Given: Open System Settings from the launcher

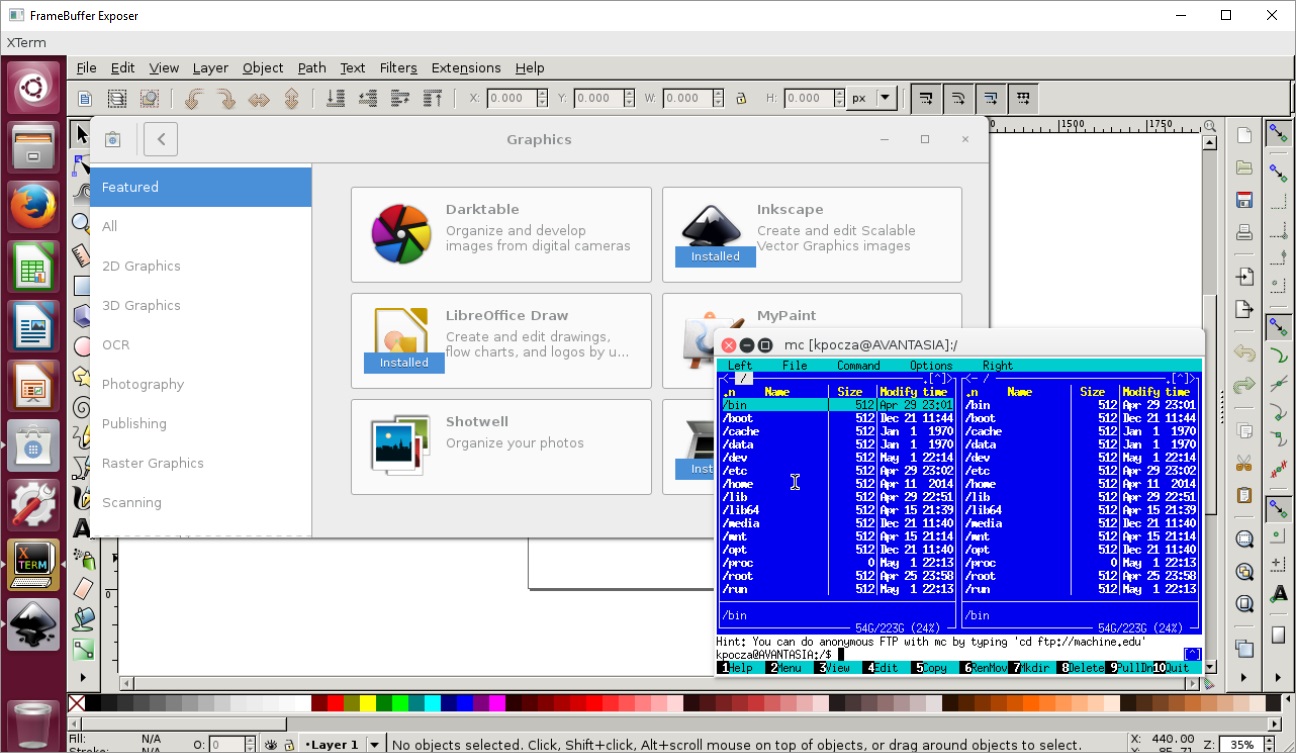Looking at the screenshot, I should click(x=34, y=506).
